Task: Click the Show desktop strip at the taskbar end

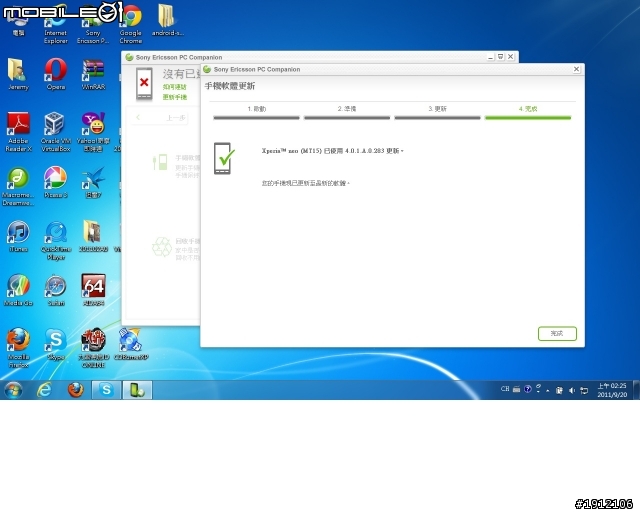Action: [x=636, y=390]
